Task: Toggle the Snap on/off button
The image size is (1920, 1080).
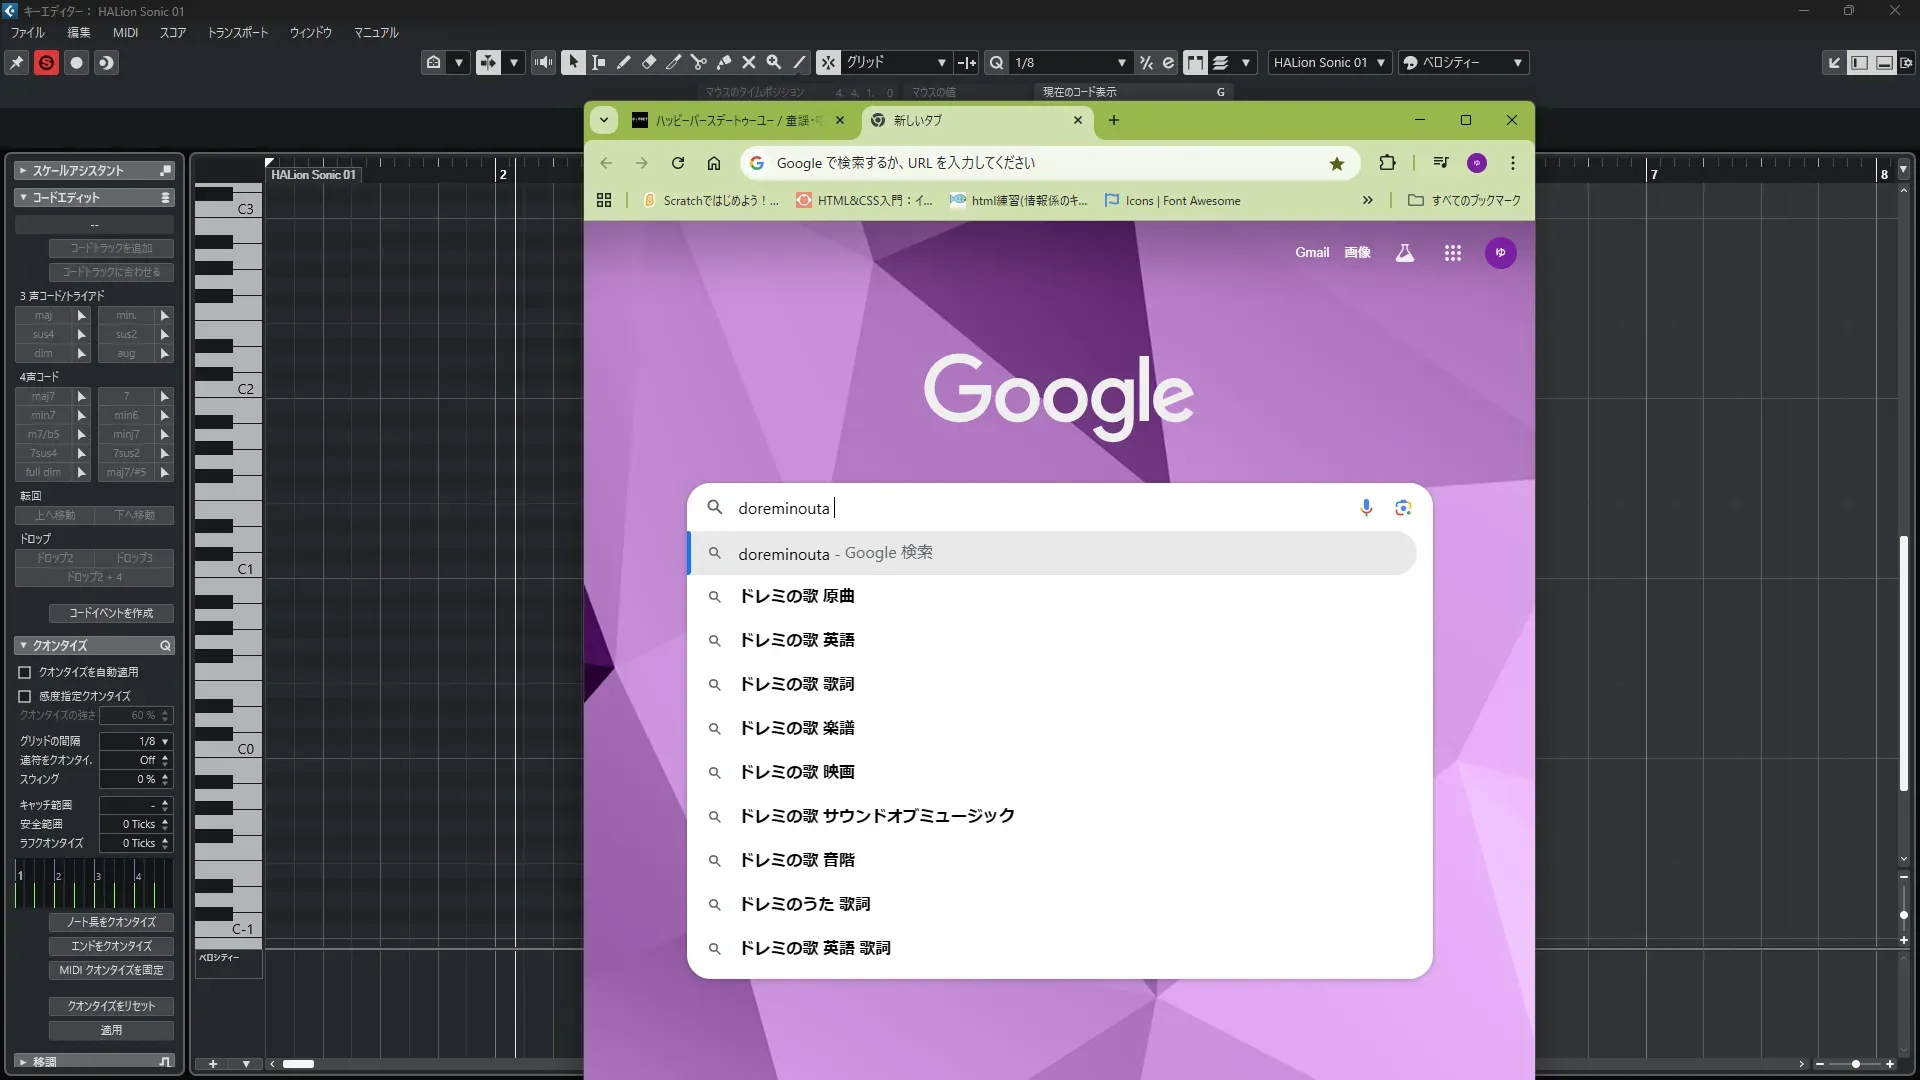Action: click(x=828, y=62)
